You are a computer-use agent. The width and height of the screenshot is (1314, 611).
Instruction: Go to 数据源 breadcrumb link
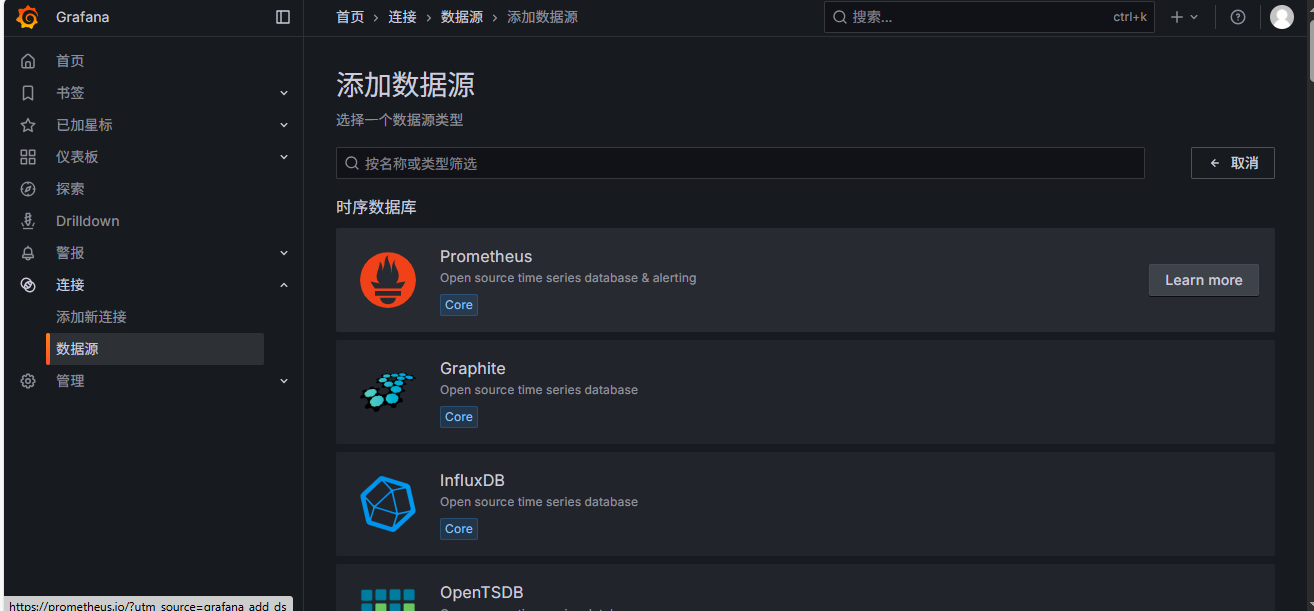[461, 17]
